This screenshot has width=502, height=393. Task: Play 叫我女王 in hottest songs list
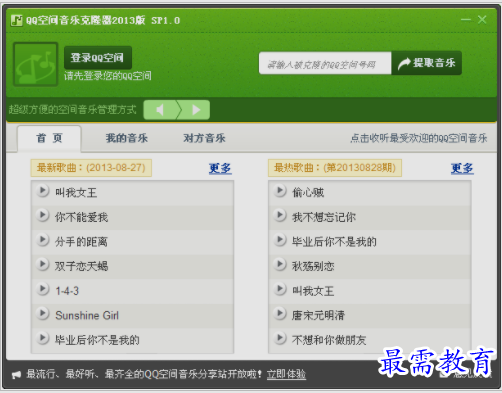(x=280, y=289)
